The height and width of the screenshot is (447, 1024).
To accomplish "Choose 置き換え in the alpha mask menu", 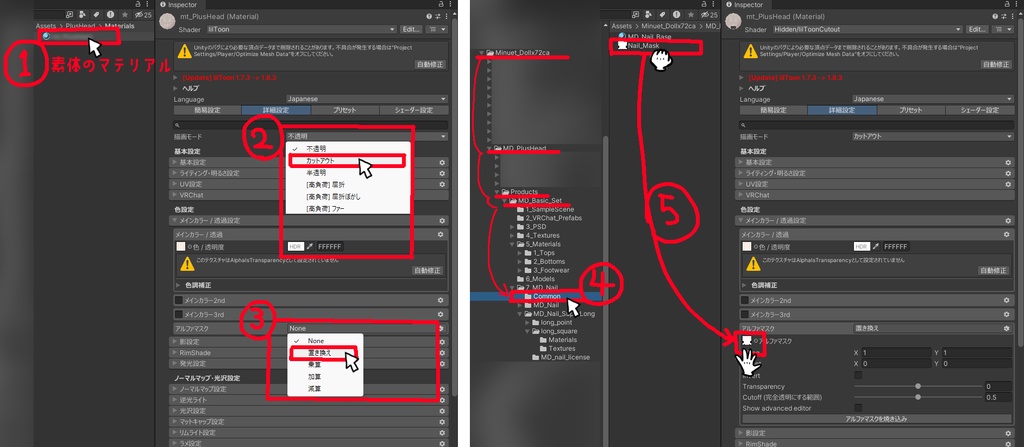I will (325, 353).
